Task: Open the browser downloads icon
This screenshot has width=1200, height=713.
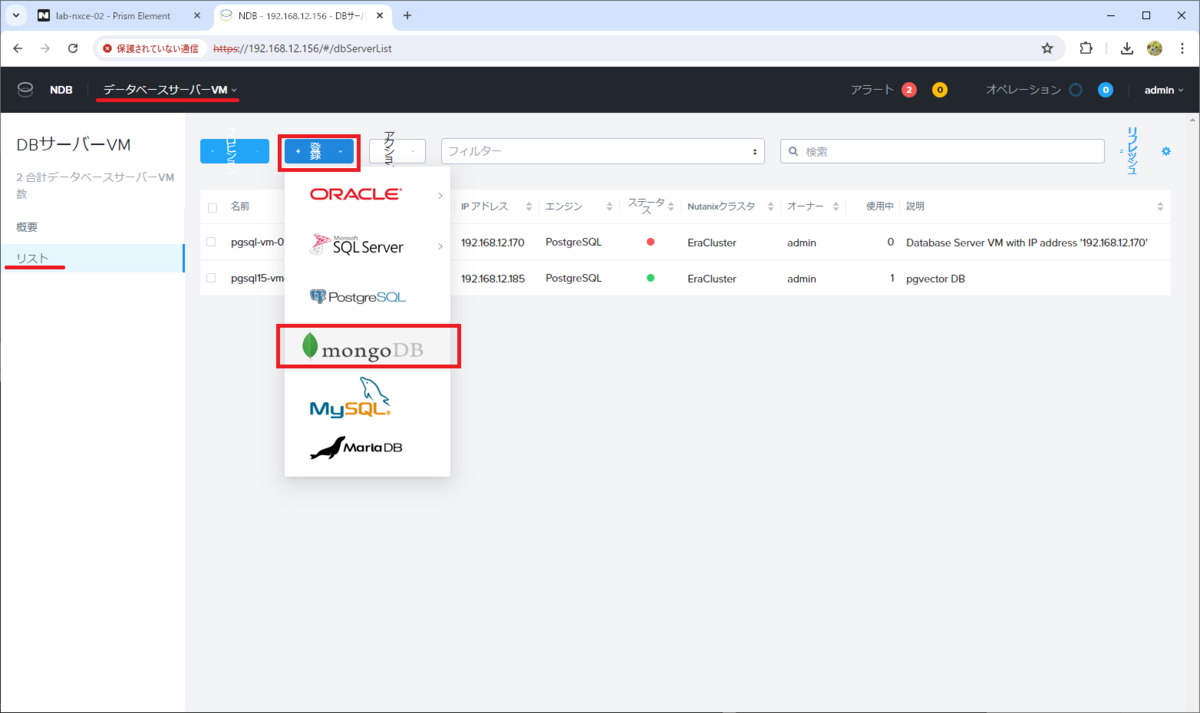Action: click(1127, 48)
